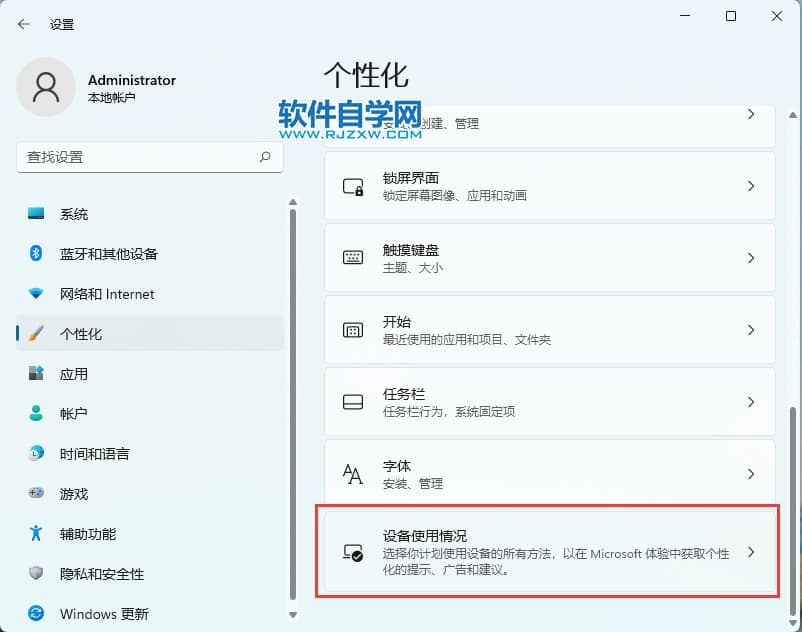Open Network and Internet settings
The width and height of the screenshot is (802, 632).
(x=107, y=294)
